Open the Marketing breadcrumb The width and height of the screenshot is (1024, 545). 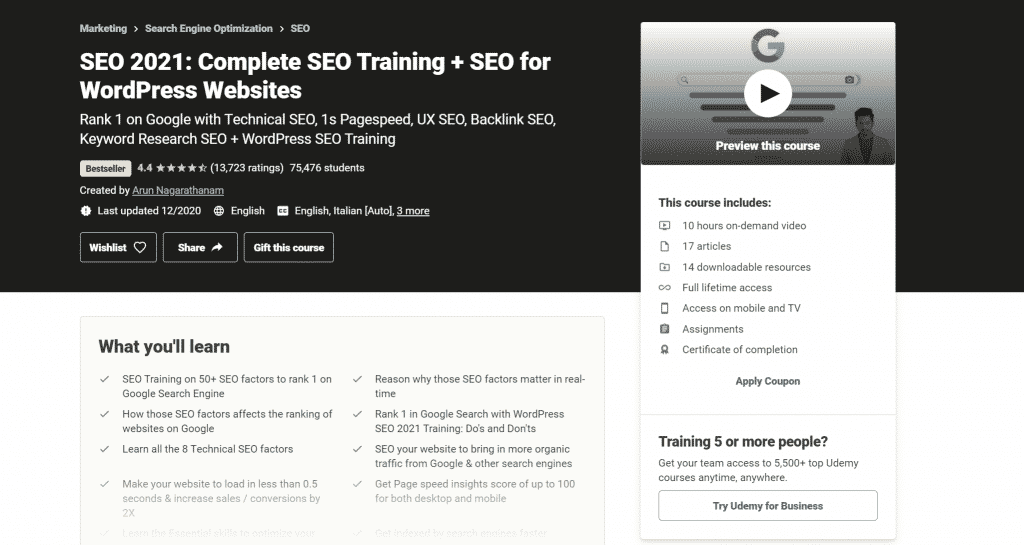[x=103, y=29]
